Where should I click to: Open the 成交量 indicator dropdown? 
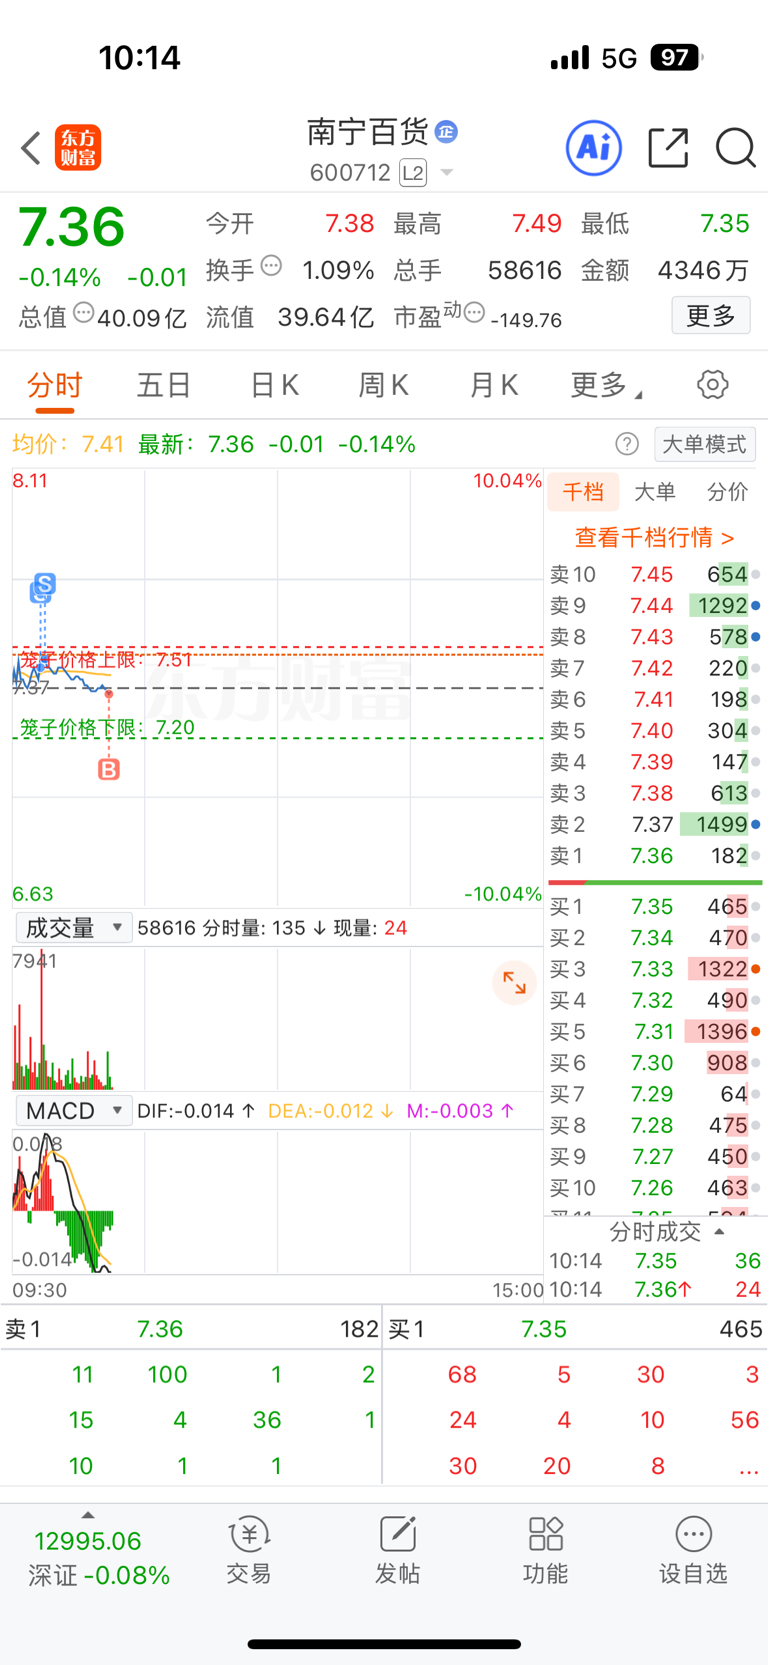click(73, 928)
